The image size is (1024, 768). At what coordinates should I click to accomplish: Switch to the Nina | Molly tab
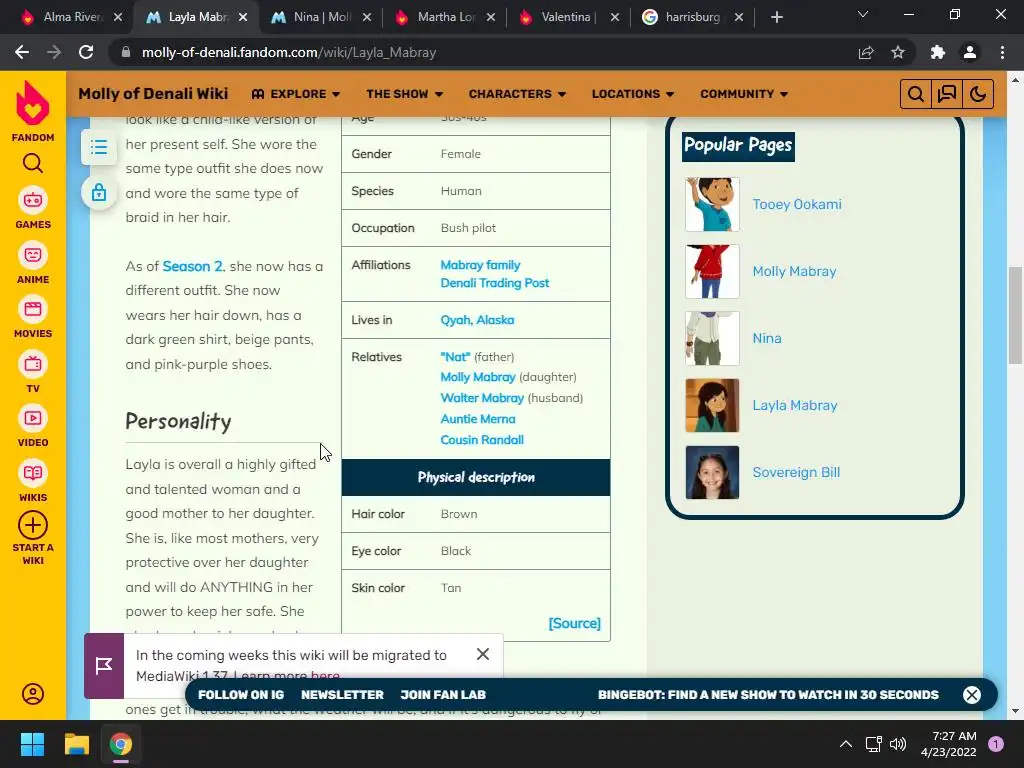(322, 17)
